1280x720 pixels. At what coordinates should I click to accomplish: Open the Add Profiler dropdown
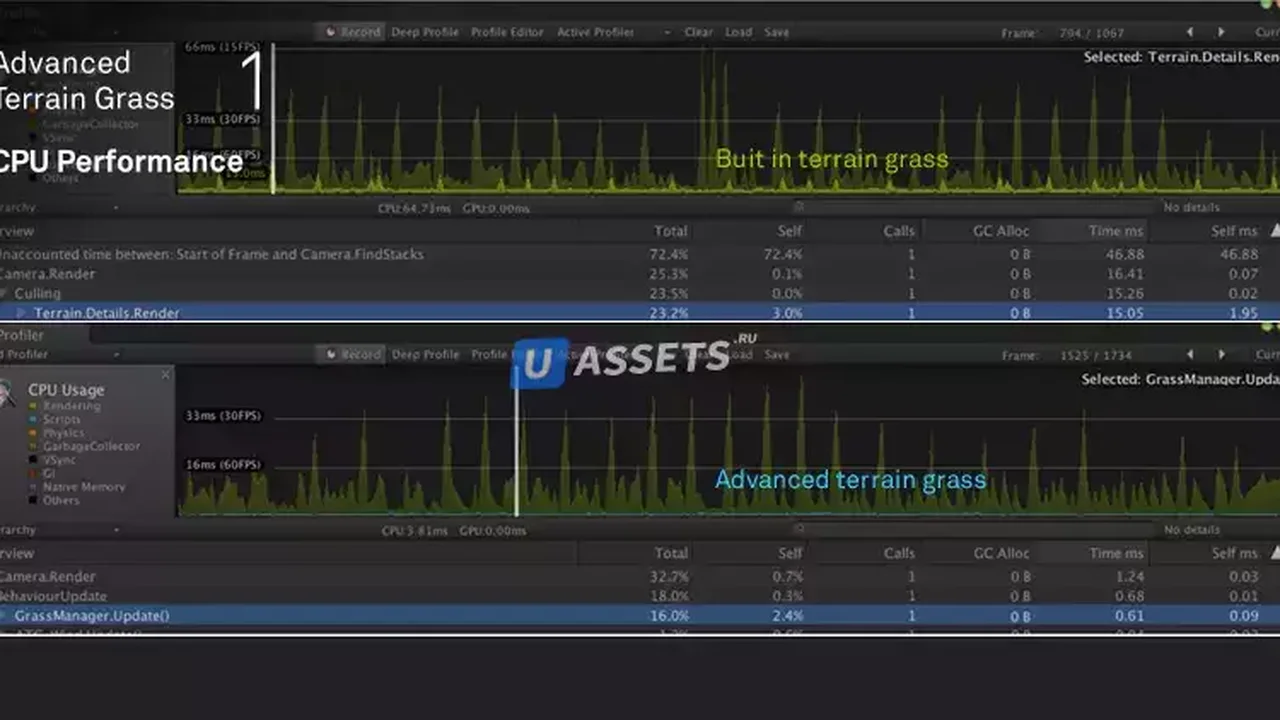pyautogui.click(x=60, y=354)
